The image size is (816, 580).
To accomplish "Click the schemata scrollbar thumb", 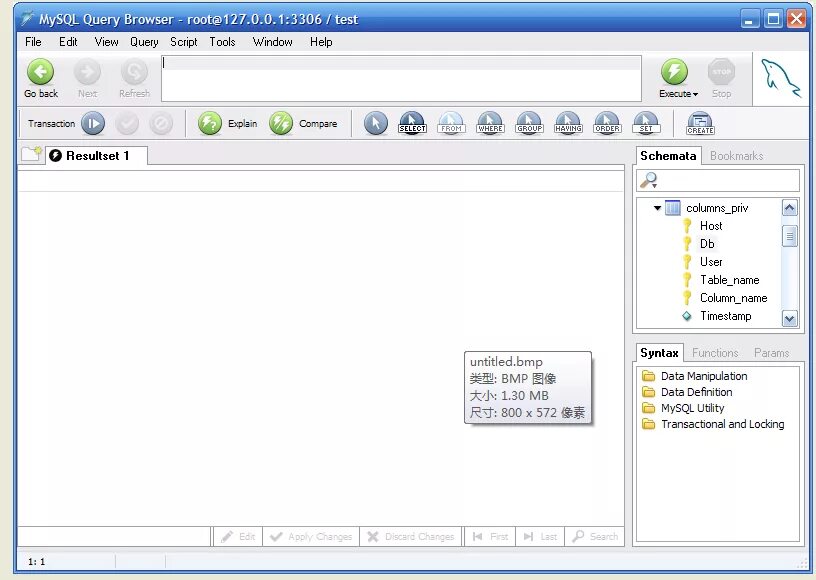I will [789, 236].
